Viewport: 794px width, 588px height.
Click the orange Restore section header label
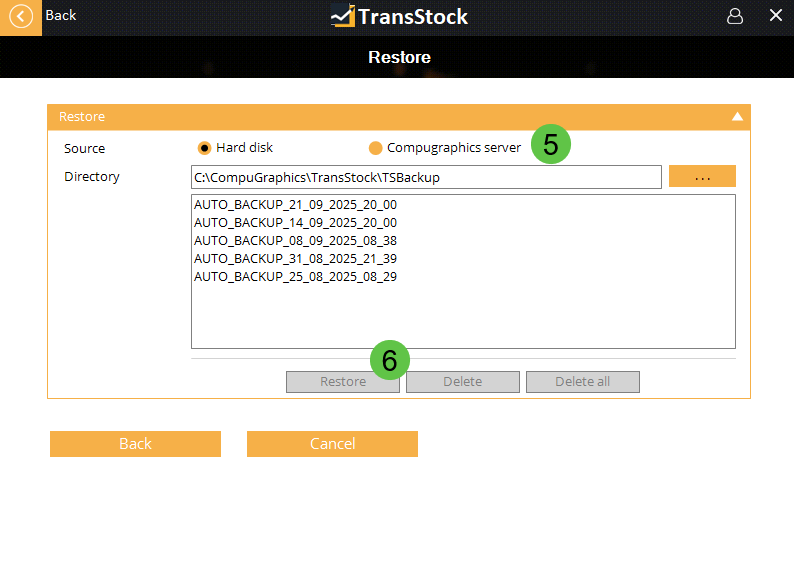pyautogui.click(x=82, y=117)
